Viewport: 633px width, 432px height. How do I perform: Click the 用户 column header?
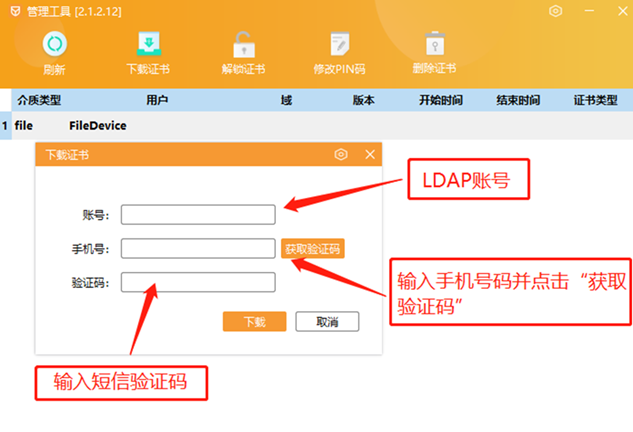[x=157, y=100]
